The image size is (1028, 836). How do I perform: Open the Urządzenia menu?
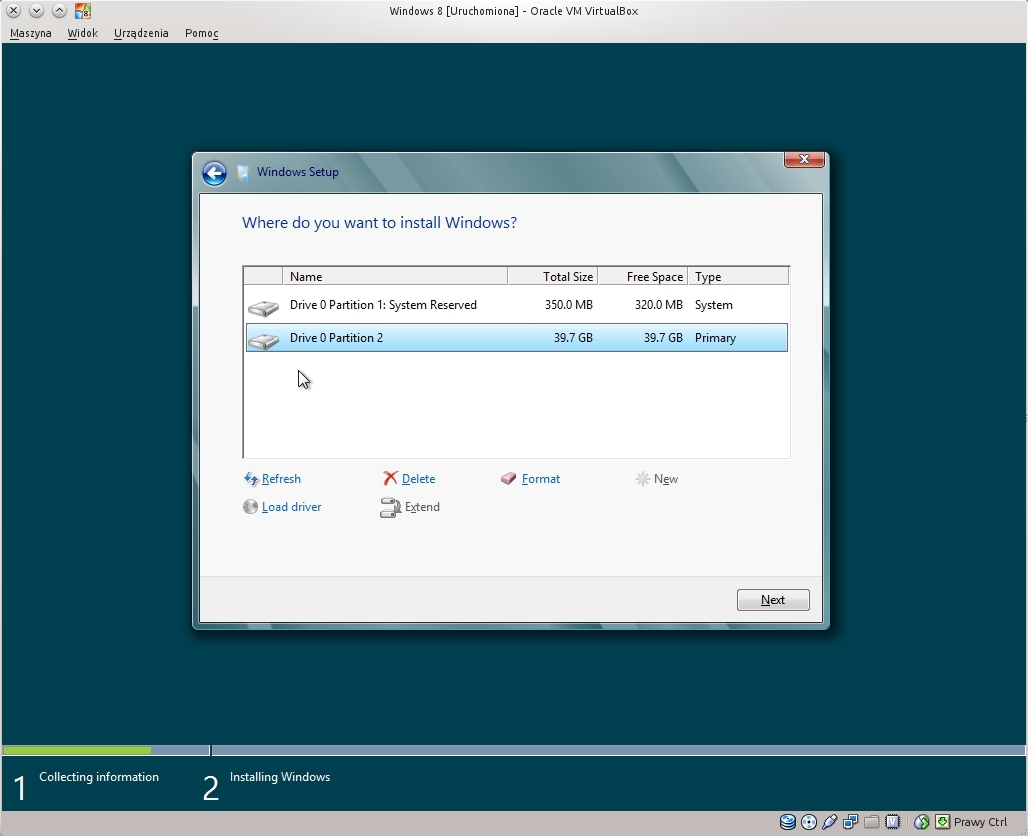point(141,33)
